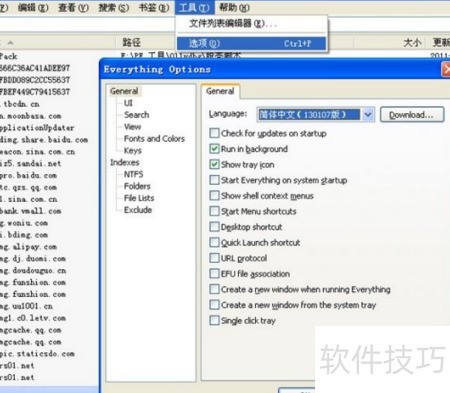Select the bank.vmall.com result row
This screenshot has width=450, height=393.
(30, 211)
